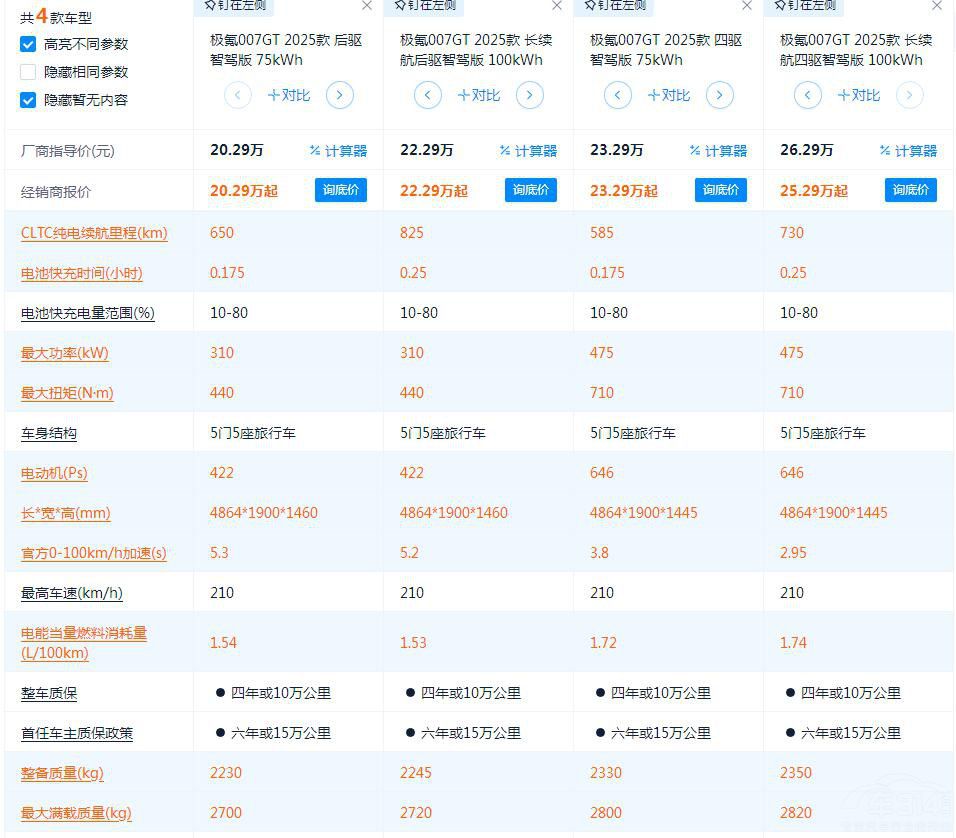Open calculator for 20.29万 price
Image resolution: width=956 pixels, height=838 pixels.
(x=338, y=151)
